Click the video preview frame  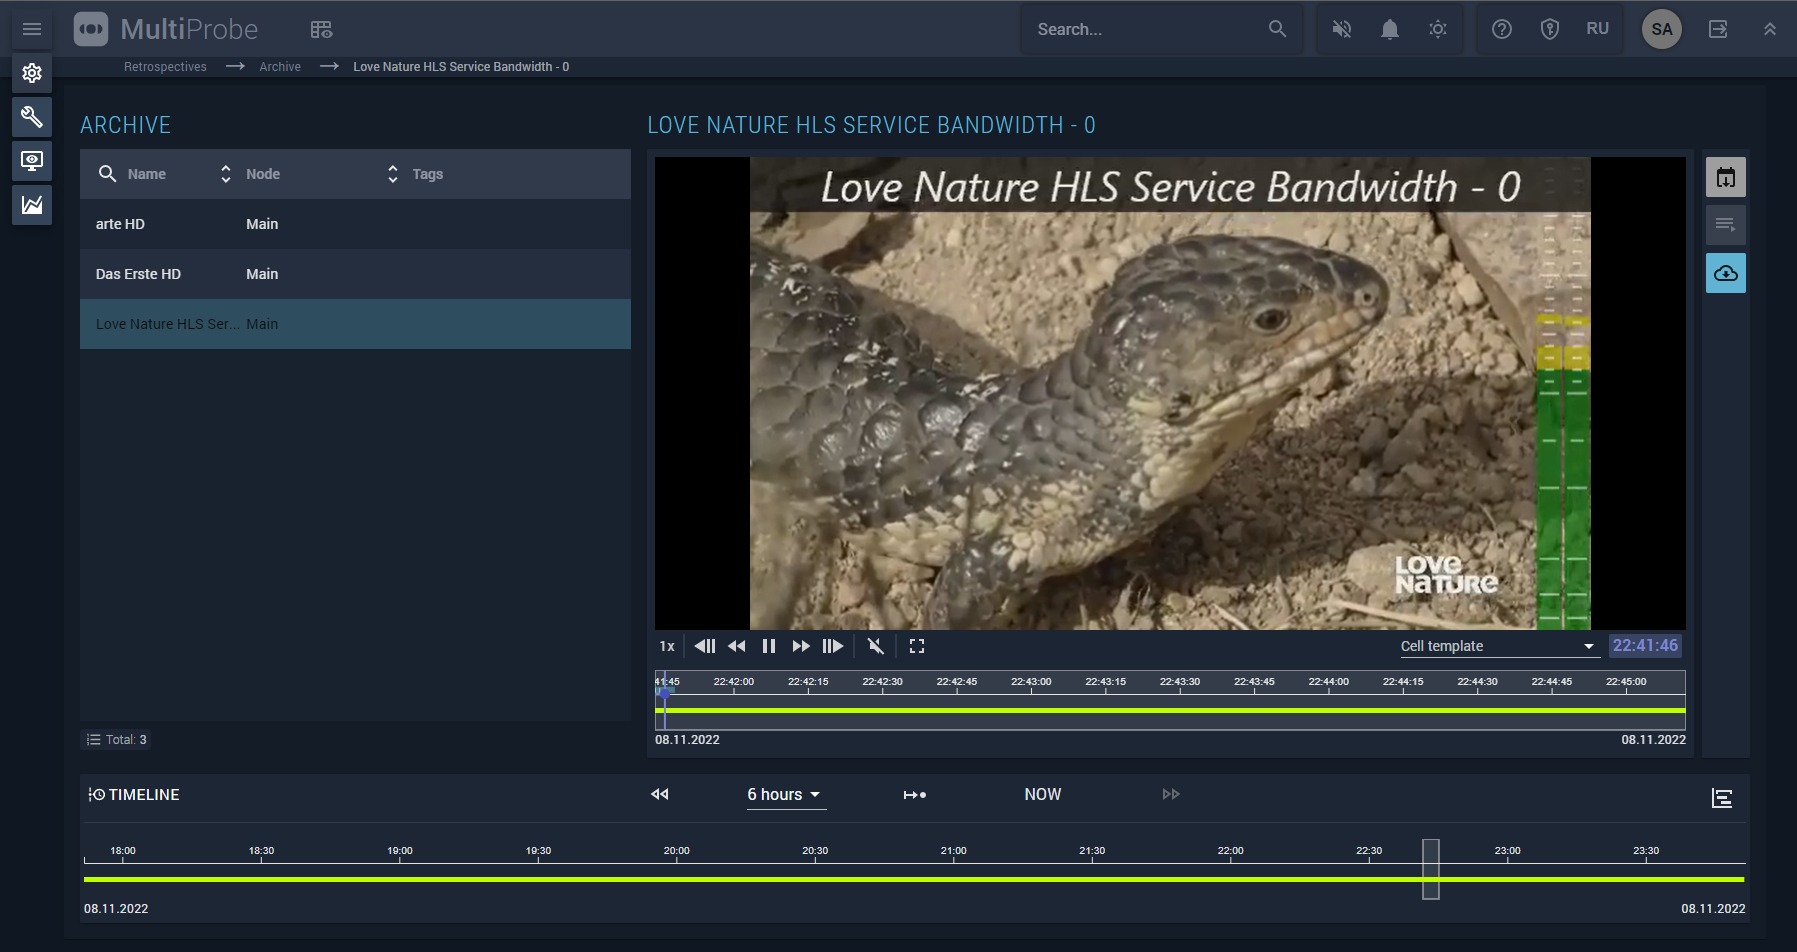coord(1170,393)
